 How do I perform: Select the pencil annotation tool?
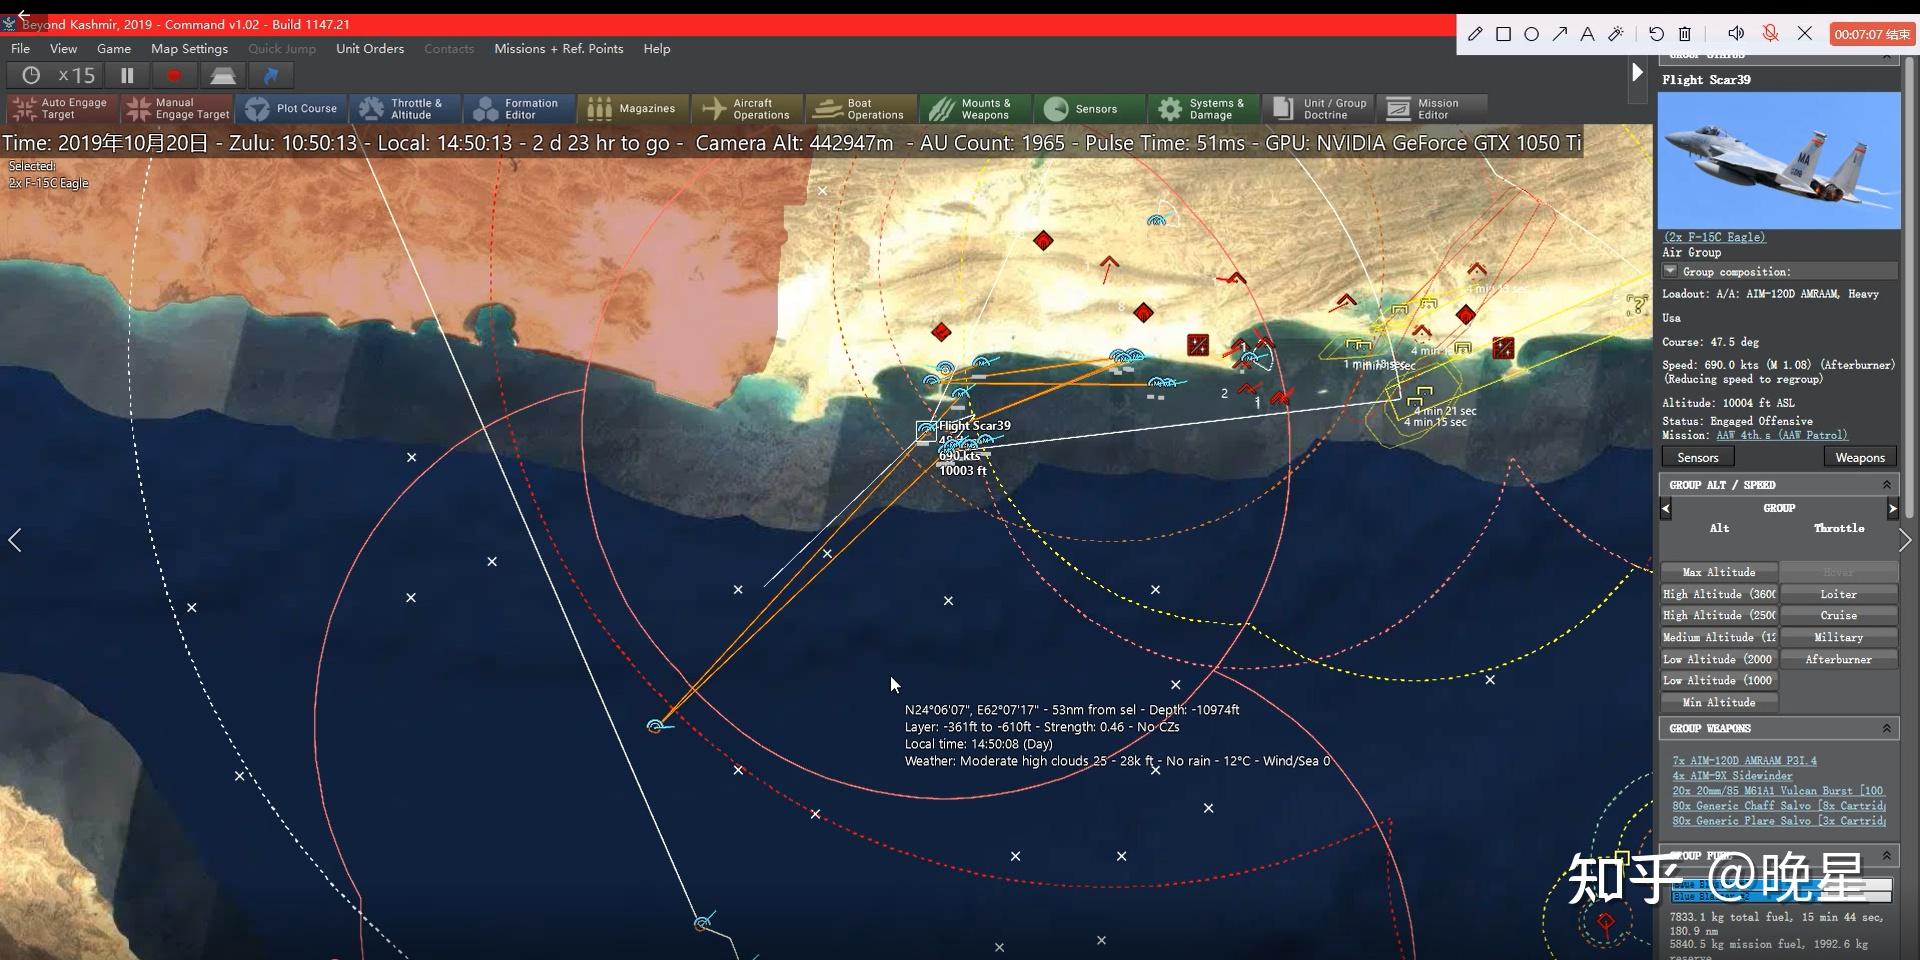1475,34
